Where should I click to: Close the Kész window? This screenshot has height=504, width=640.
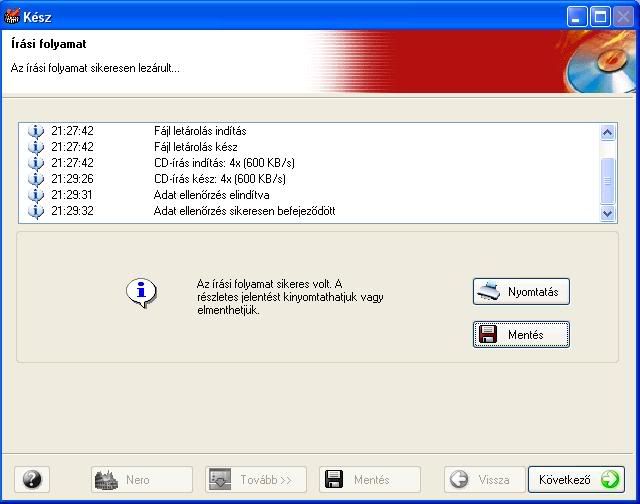point(622,16)
